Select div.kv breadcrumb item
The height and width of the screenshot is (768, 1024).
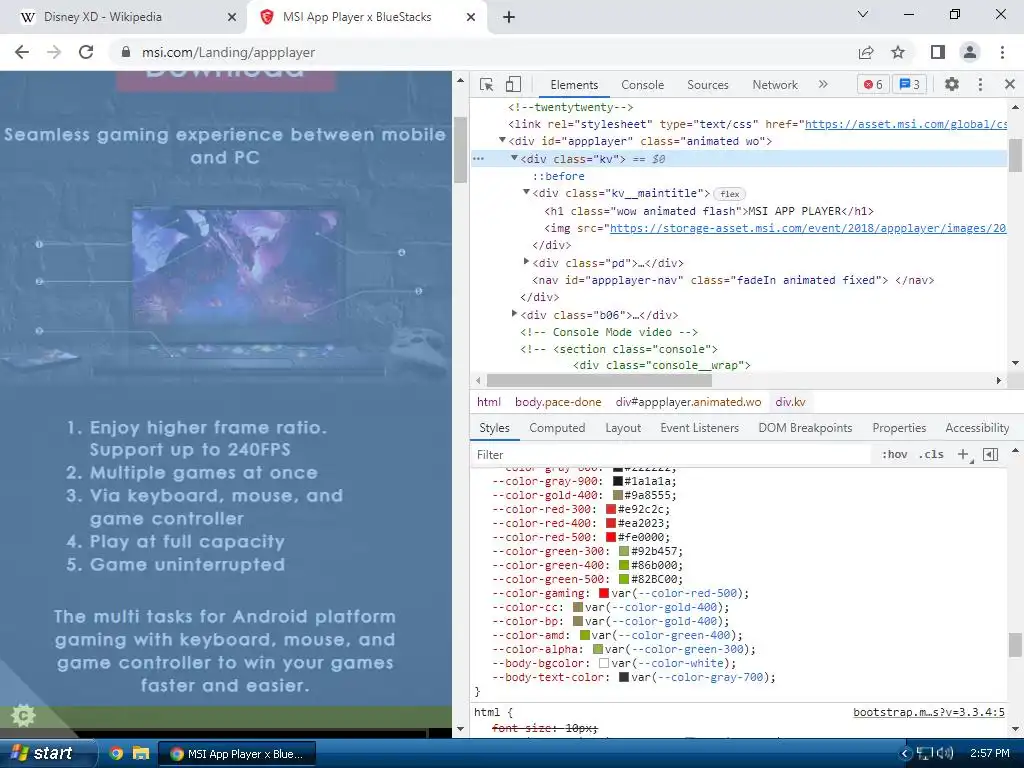pos(790,402)
